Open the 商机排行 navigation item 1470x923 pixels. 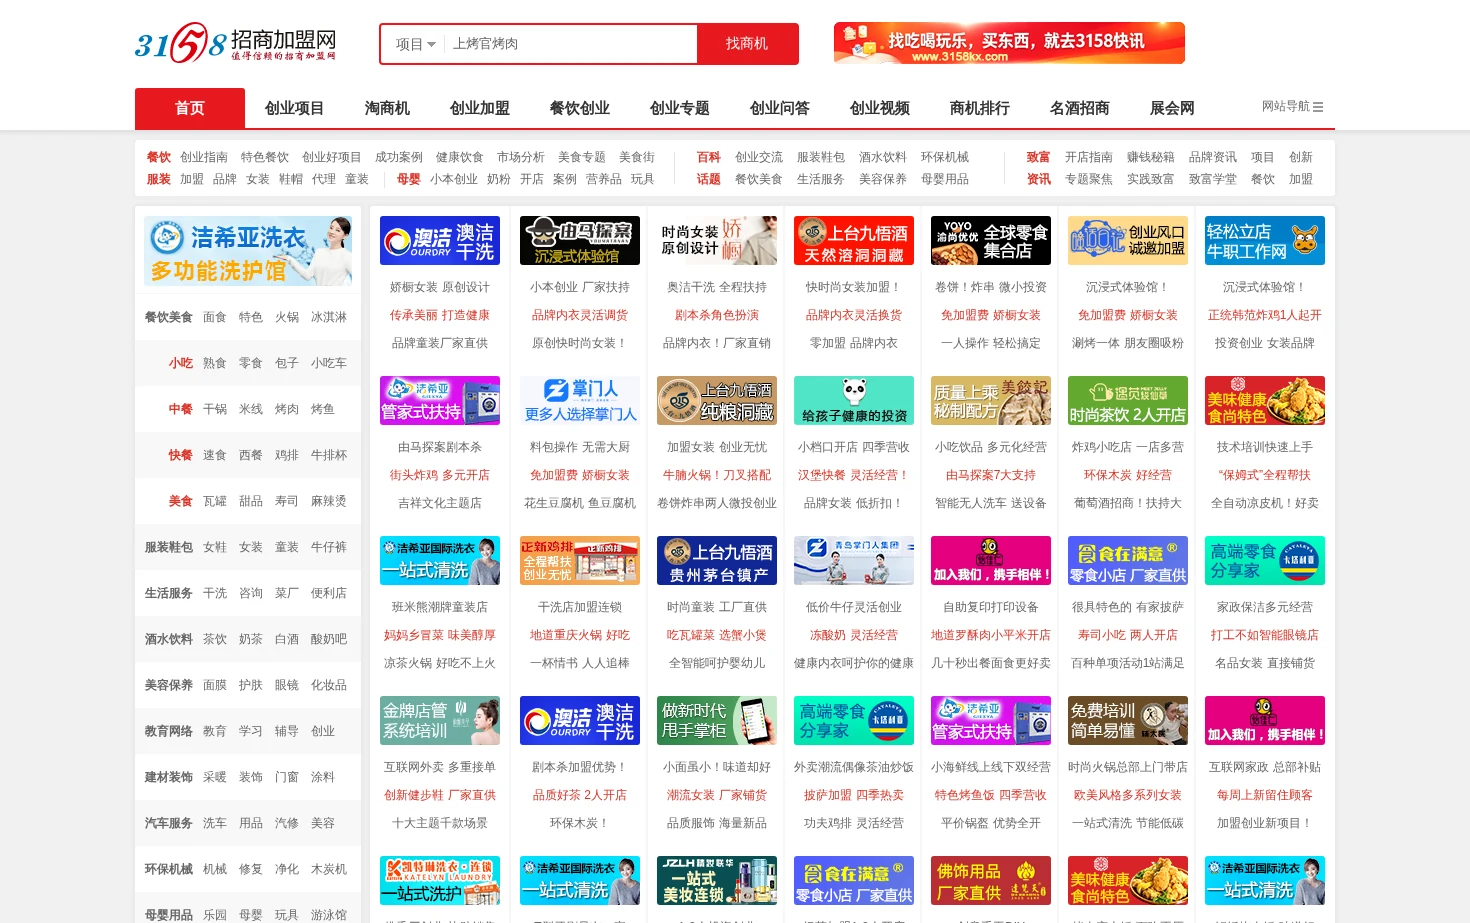(x=980, y=108)
